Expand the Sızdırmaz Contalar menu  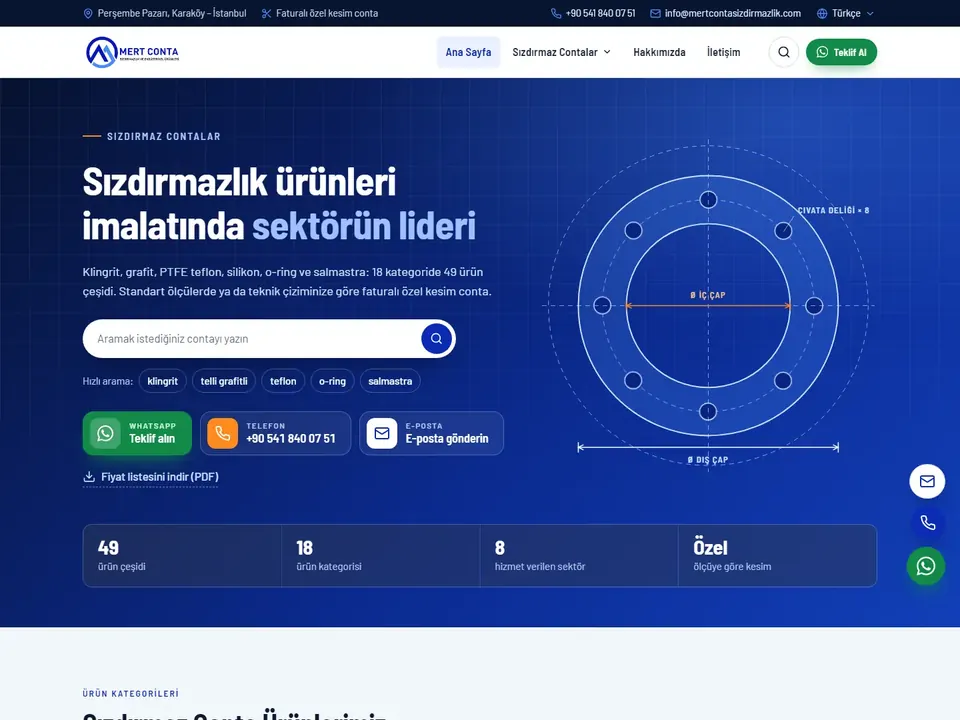561,52
